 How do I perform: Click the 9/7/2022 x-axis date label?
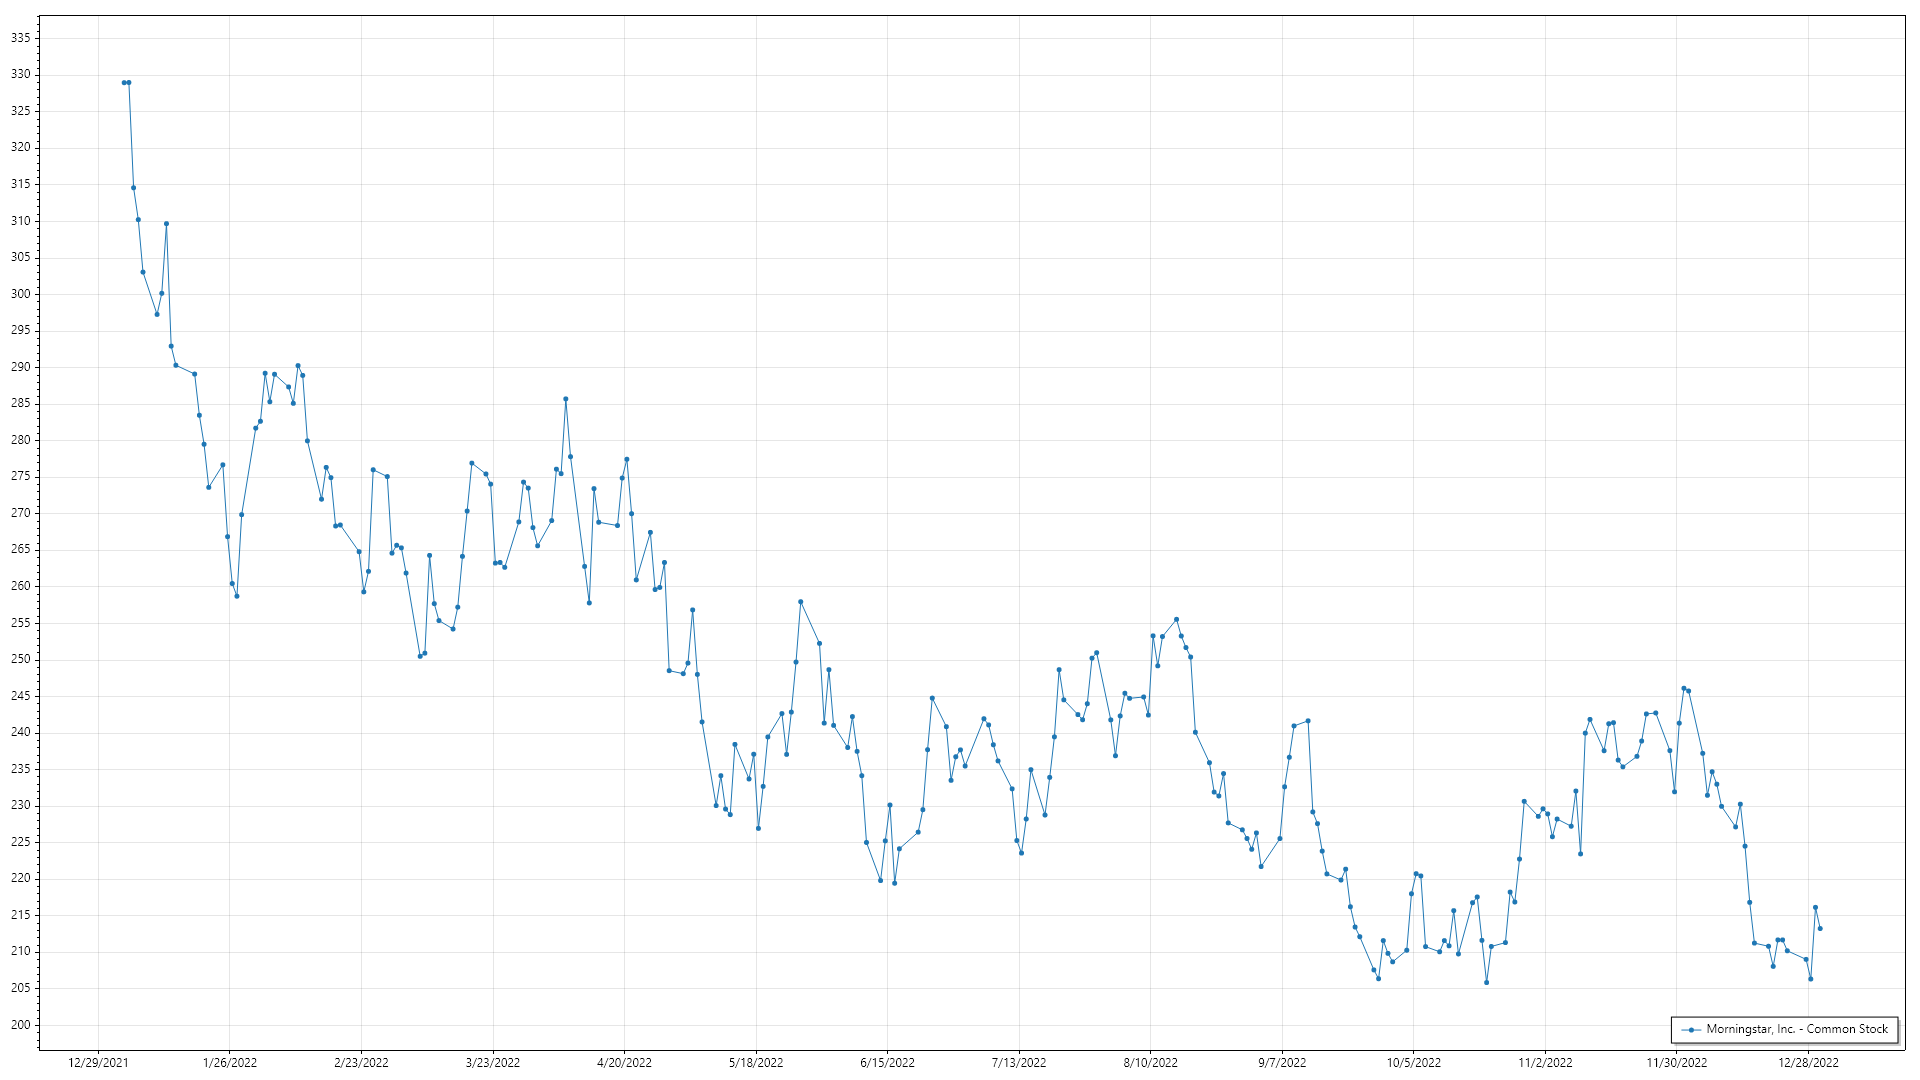click(1282, 1063)
